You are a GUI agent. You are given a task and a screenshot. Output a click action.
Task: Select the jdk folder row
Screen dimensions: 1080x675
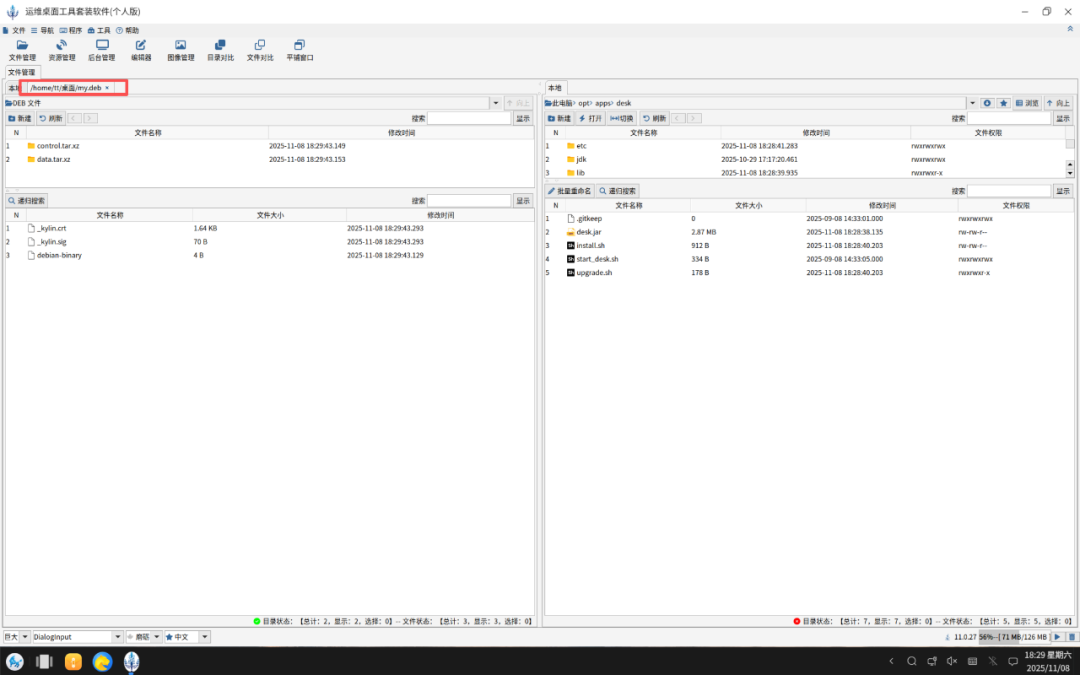click(x=804, y=159)
